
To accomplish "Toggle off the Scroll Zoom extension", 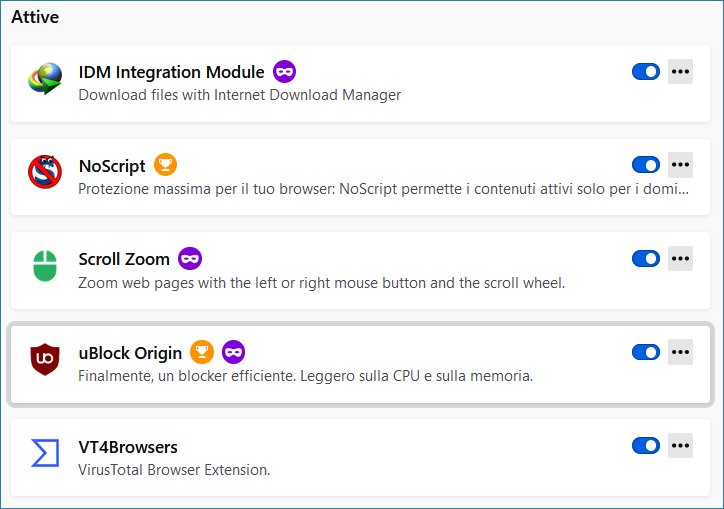I will click(646, 259).
